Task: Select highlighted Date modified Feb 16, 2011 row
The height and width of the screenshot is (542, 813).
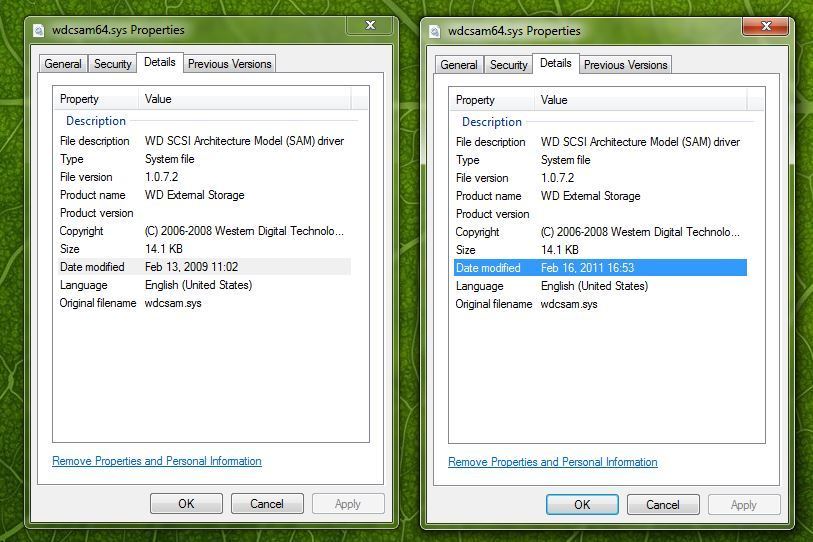Action: [600, 268]
